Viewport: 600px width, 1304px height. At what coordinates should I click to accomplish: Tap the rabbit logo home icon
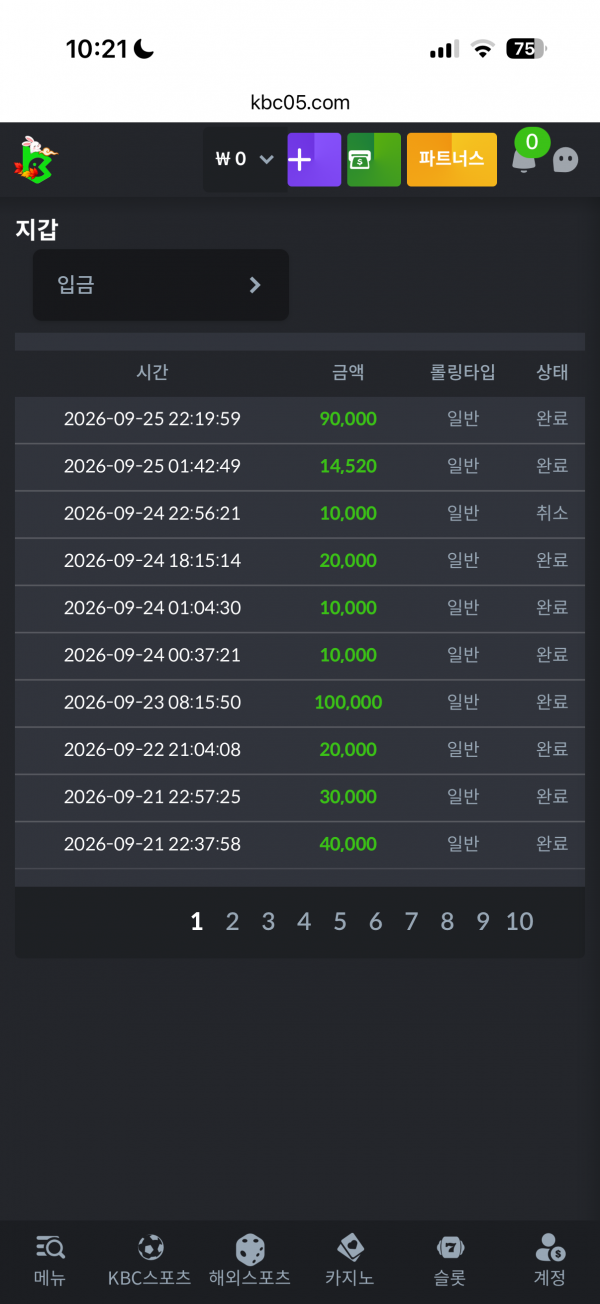point(35,160)
